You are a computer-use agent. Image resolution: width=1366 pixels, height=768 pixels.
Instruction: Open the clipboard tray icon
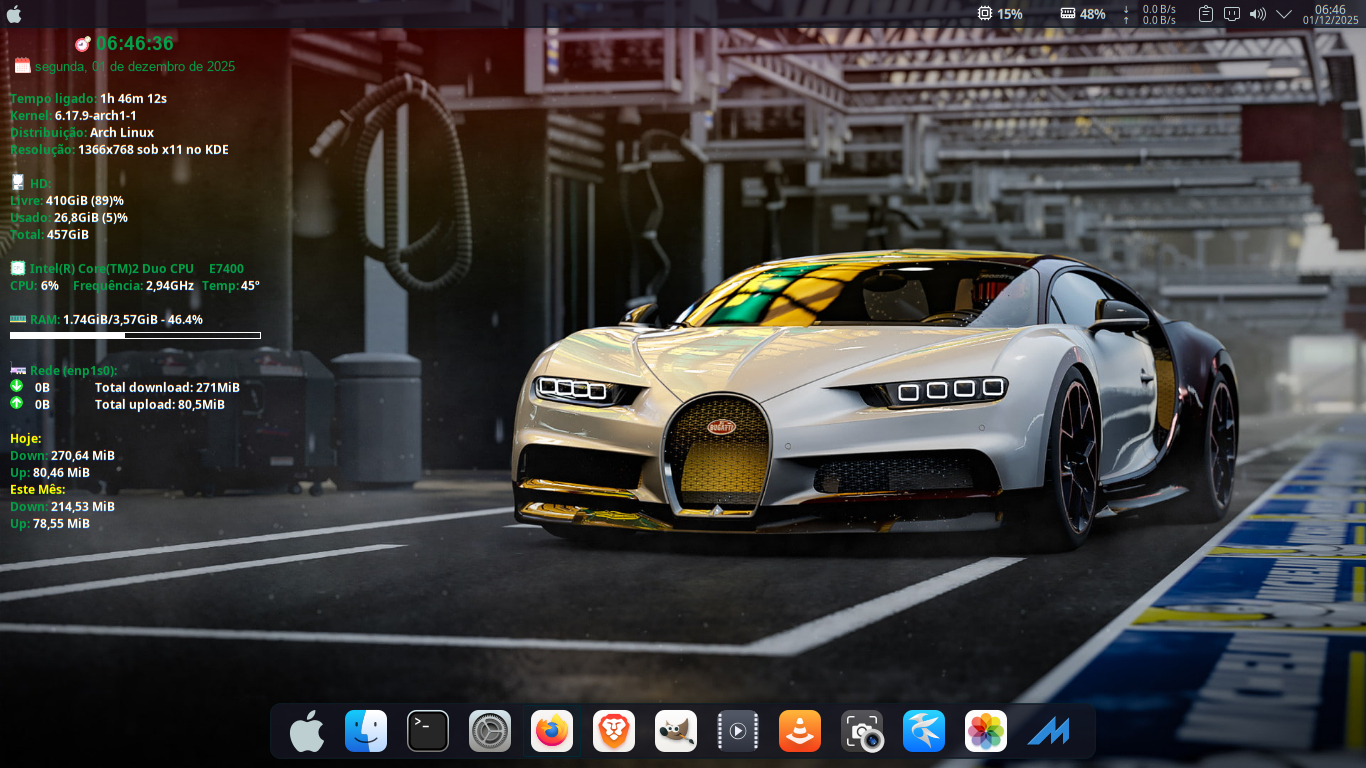[1206, 14]
